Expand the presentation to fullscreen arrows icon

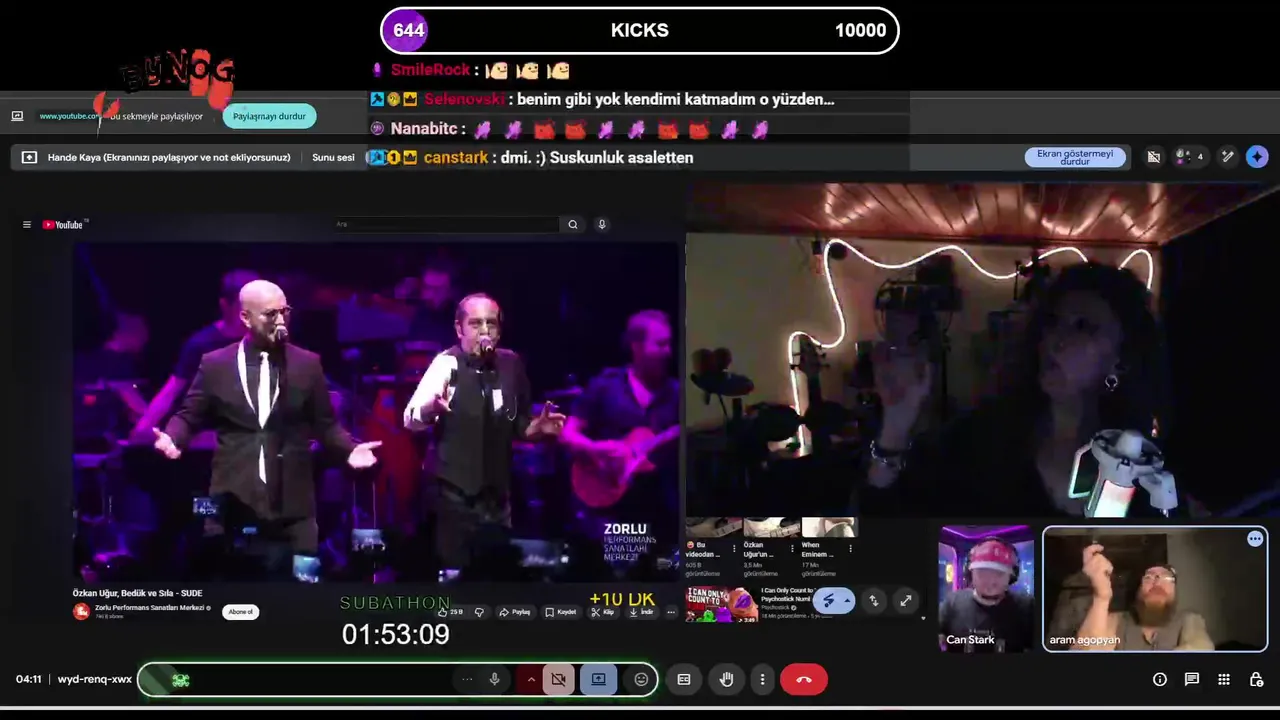[x=905, y=600]
